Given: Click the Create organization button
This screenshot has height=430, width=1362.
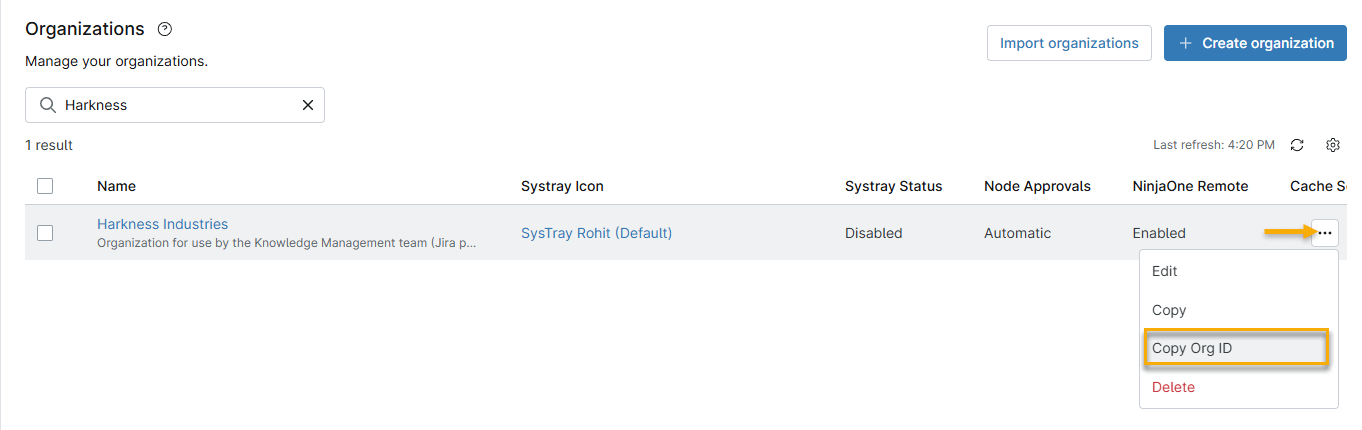Looking at the screenshot, I should click(x=1255, y=43).
